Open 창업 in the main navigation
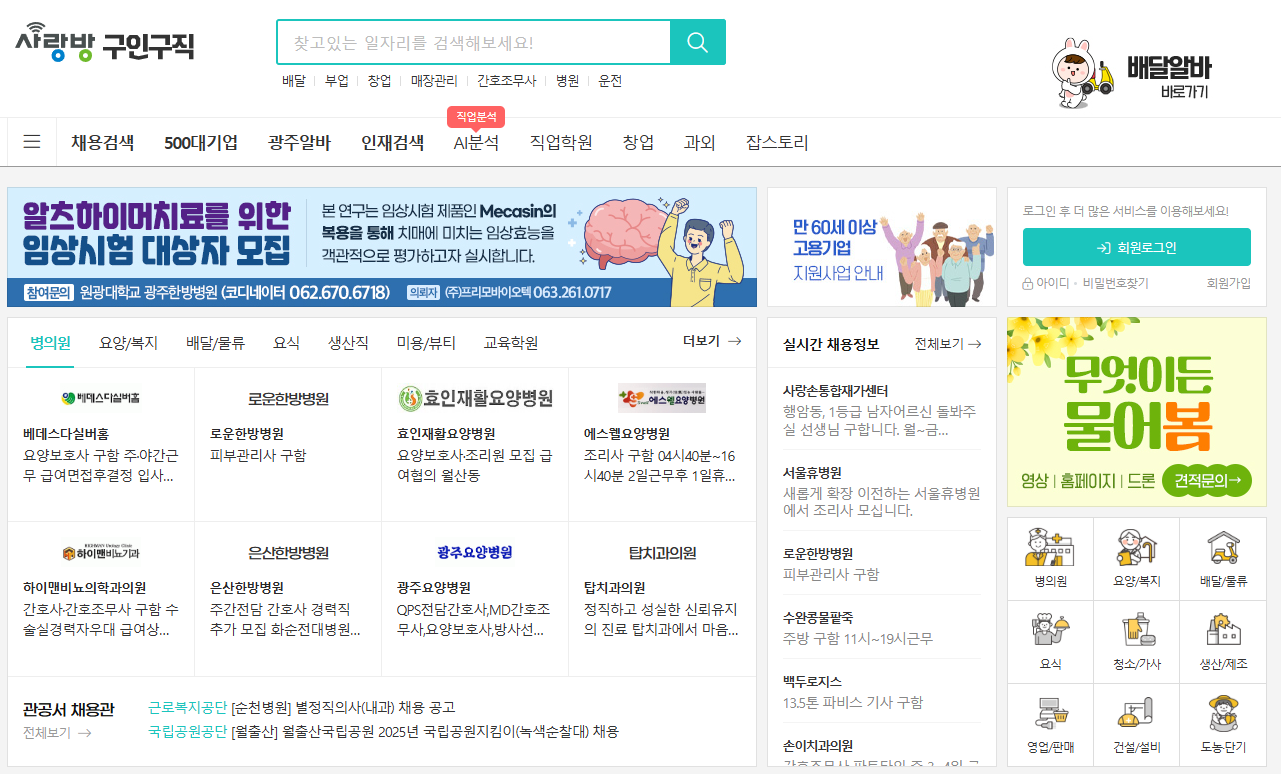1281x774 pixels. (638, 143)
